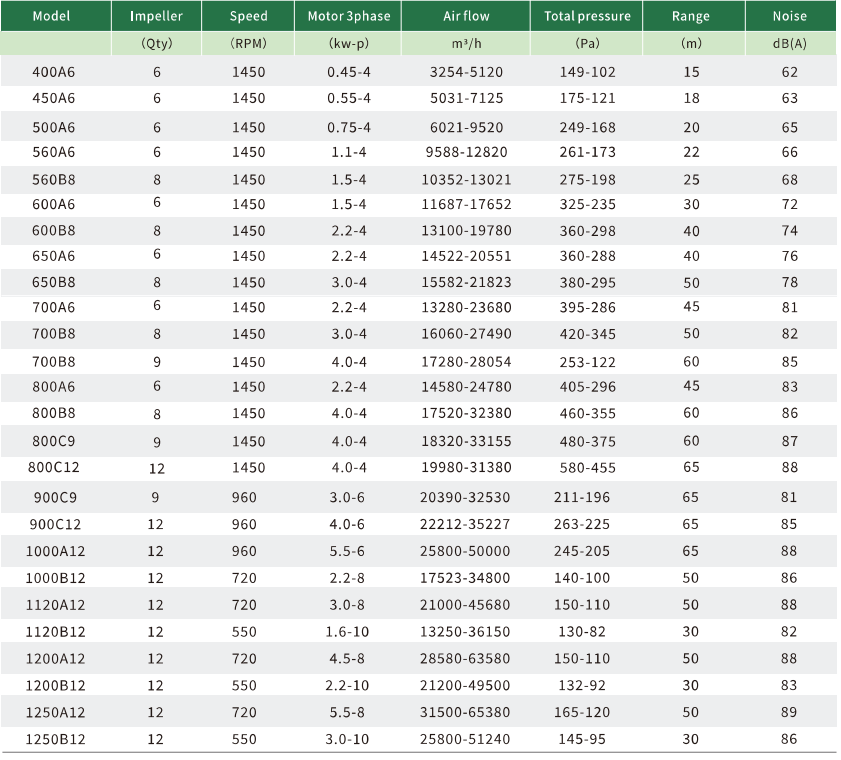Click the Air flow column header
The height and width of the screenshot is (760, 841).
click(466, 16)
